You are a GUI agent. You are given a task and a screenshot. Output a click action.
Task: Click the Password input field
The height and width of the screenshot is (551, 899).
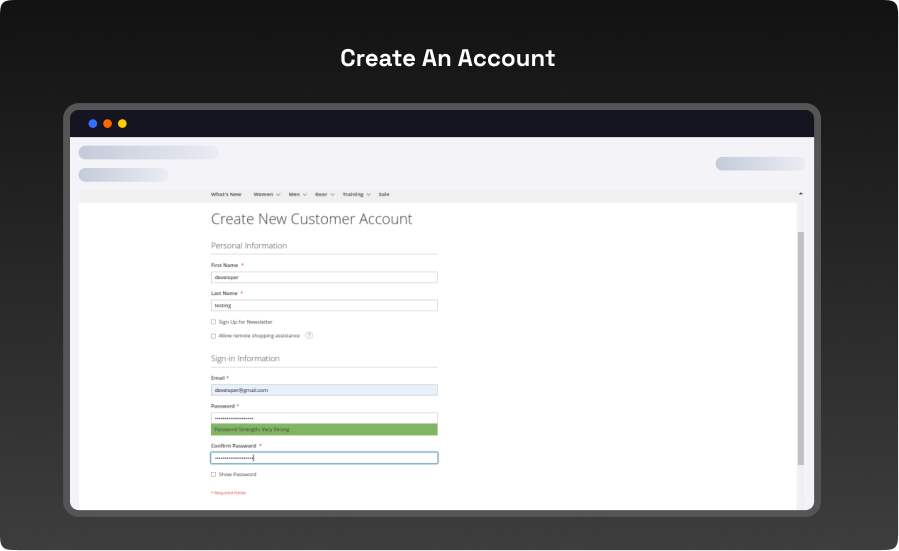(324, 418)
